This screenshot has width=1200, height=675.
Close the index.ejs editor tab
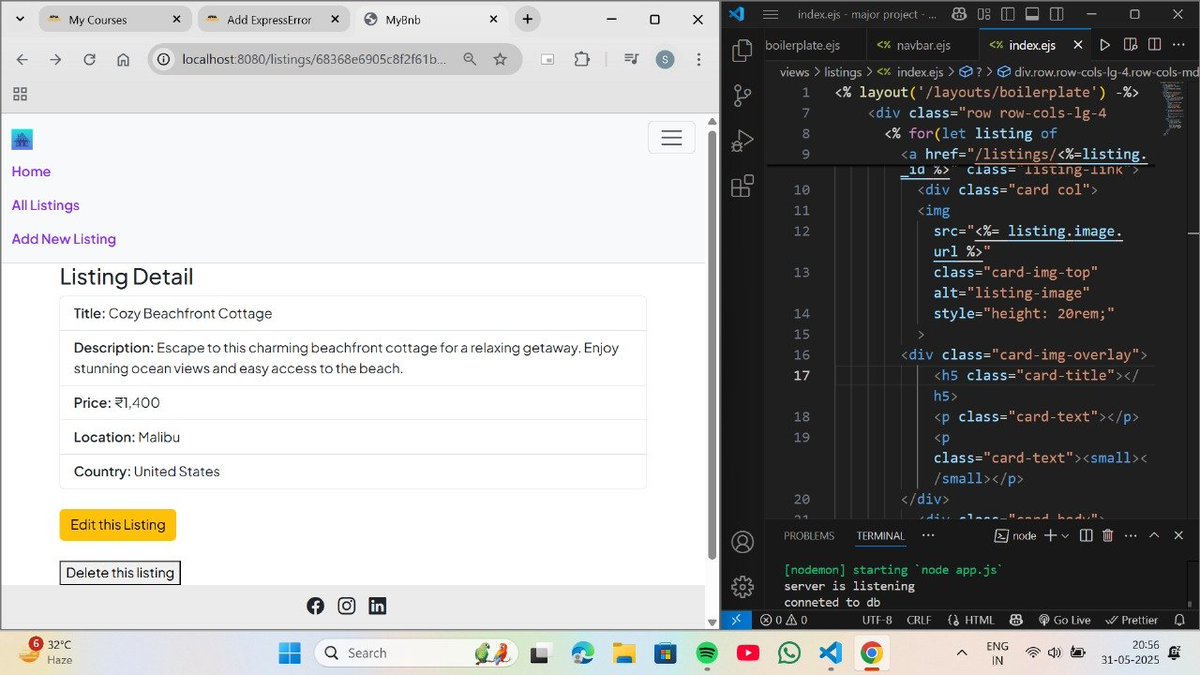1077,45
